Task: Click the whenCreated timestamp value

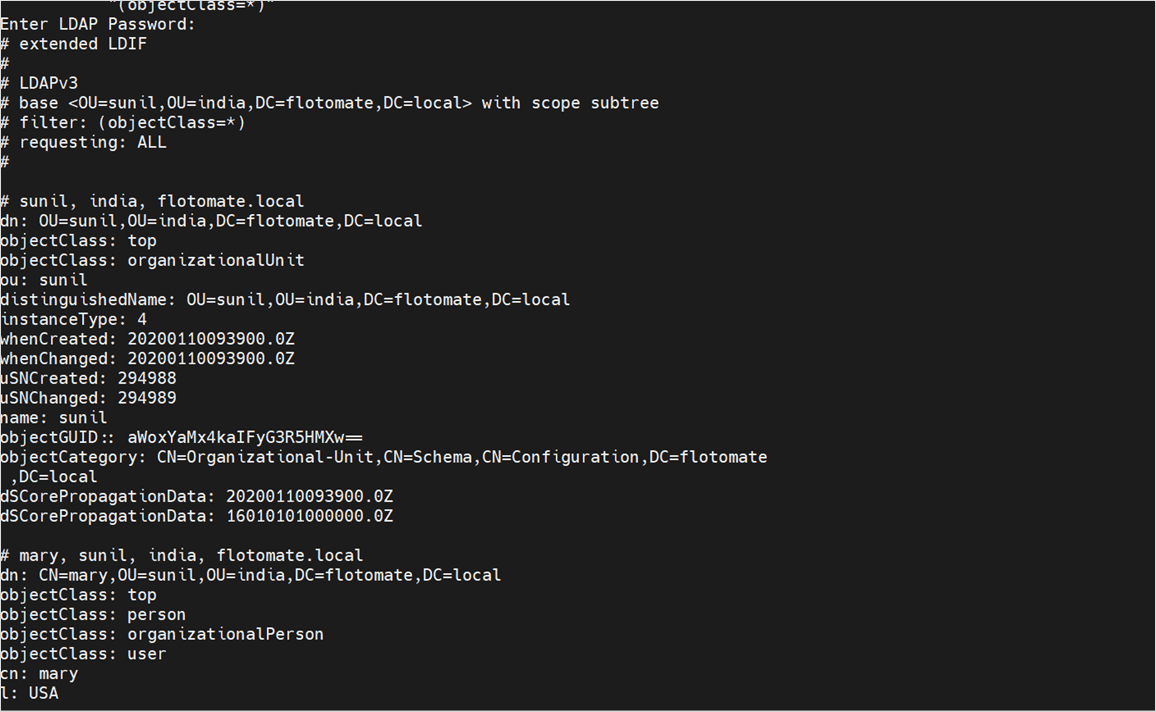Action: click(x=211, y=339)
